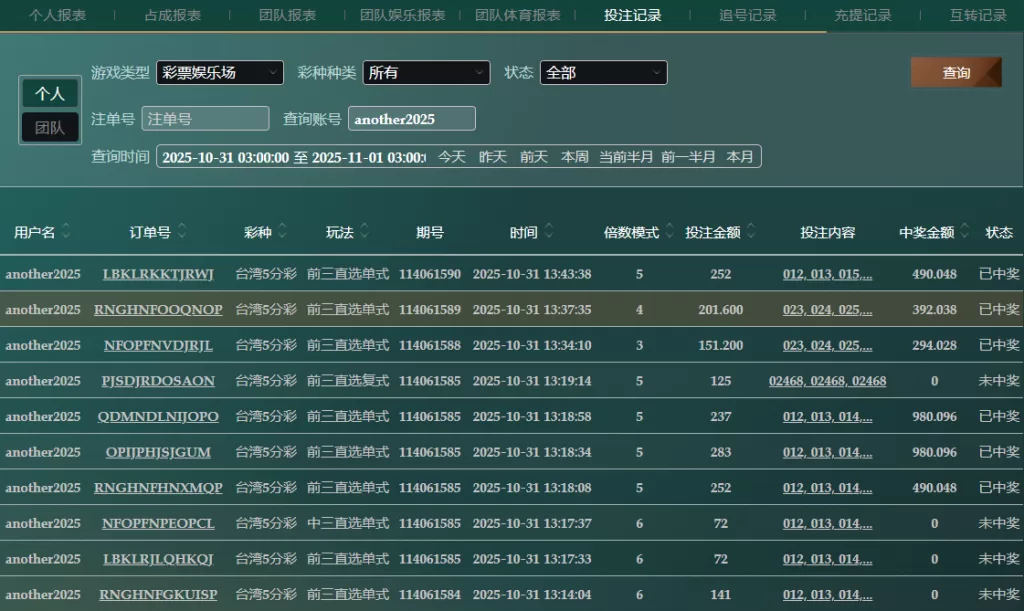Sort by 彩种 column sort icon
This screenshot has height=611, width=1024.
283,232
